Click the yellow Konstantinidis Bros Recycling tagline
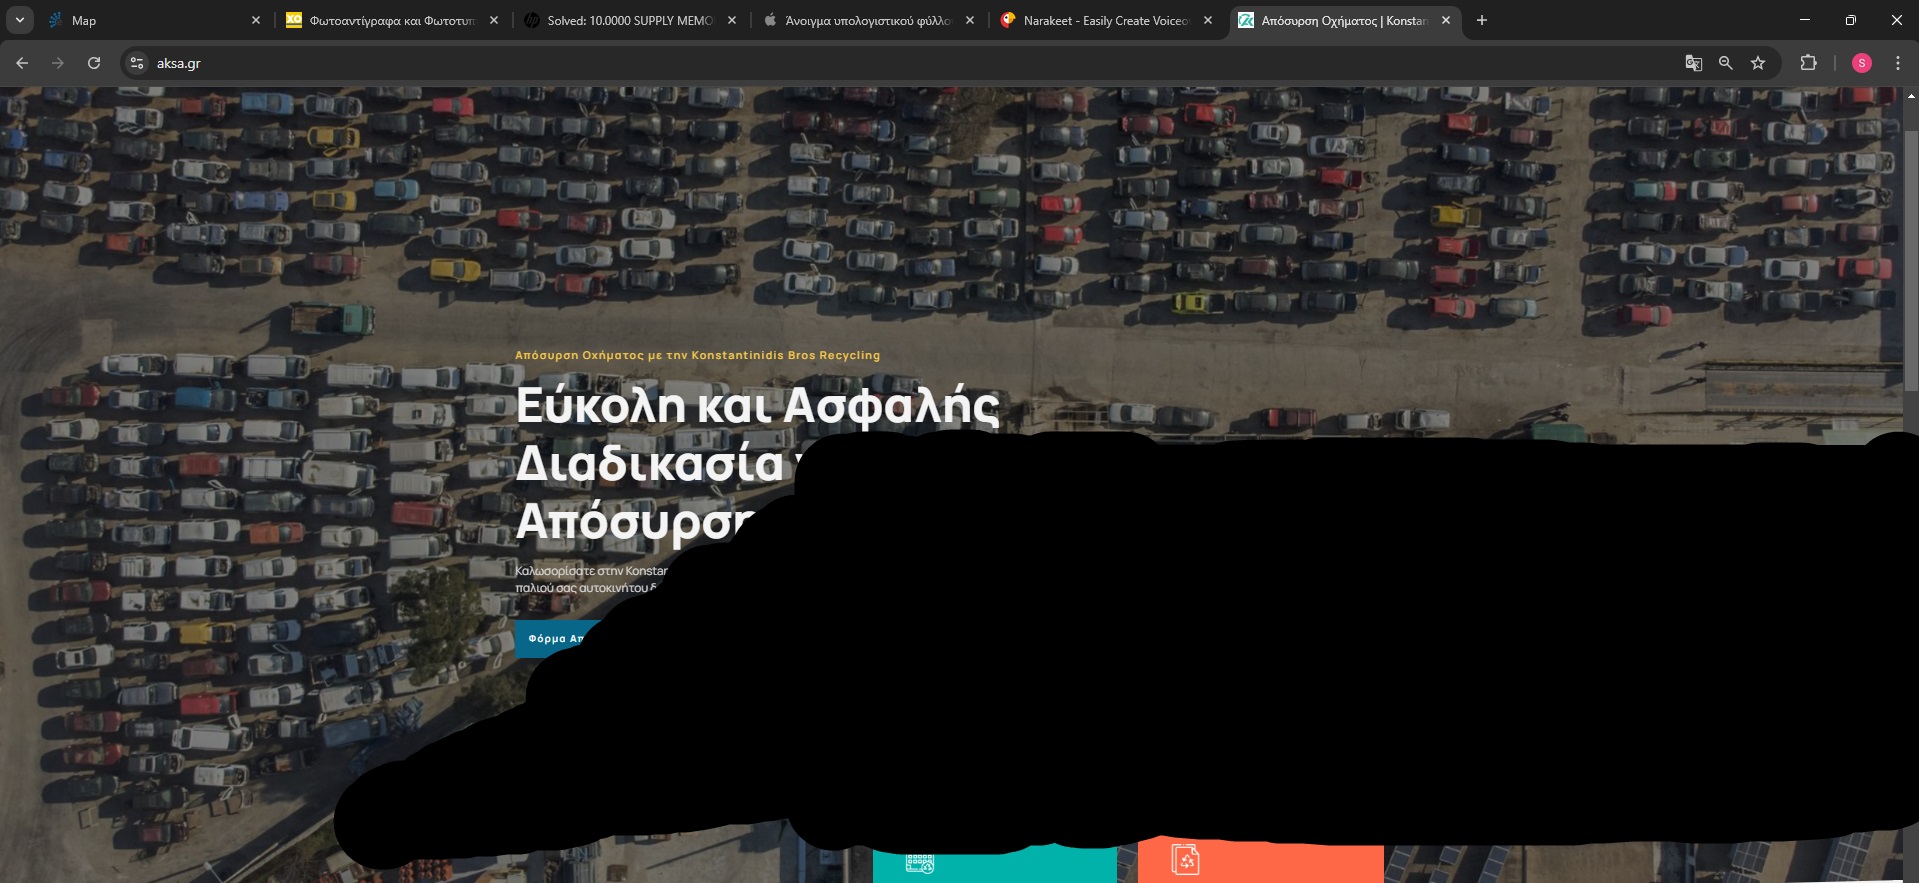Screen dimensions: 1919x883 coord(697,355)
